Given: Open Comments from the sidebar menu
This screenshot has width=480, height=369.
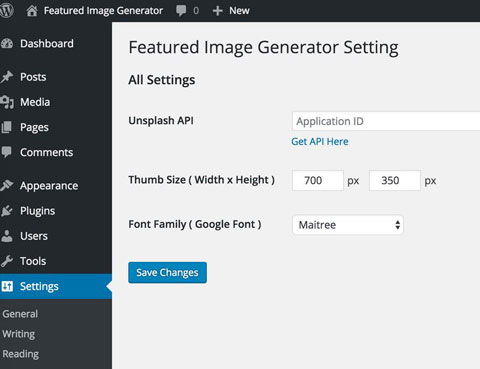Looking at the screenshot, I should [x=46, y=152].
